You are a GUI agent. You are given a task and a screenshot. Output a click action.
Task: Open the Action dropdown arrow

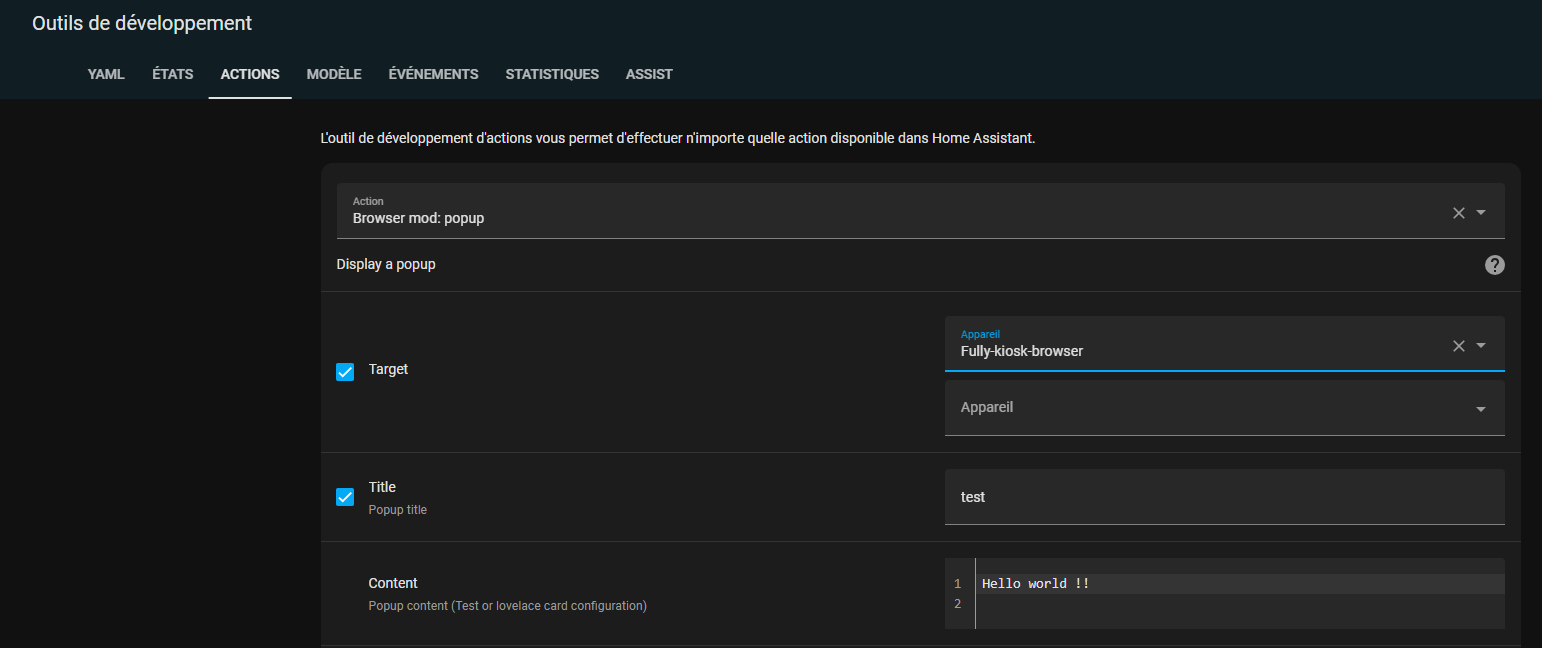1481,212
